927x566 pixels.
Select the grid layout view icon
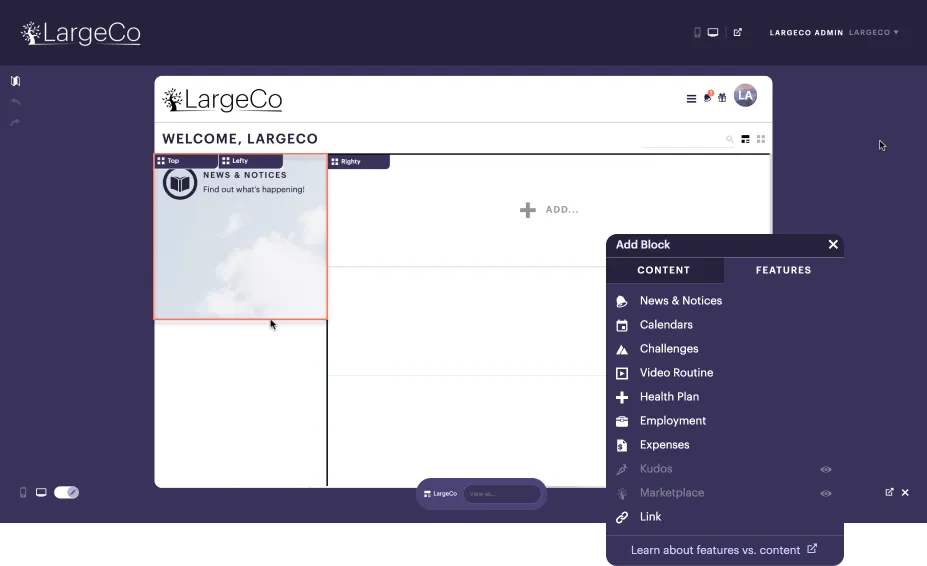[x=761, y=139]
